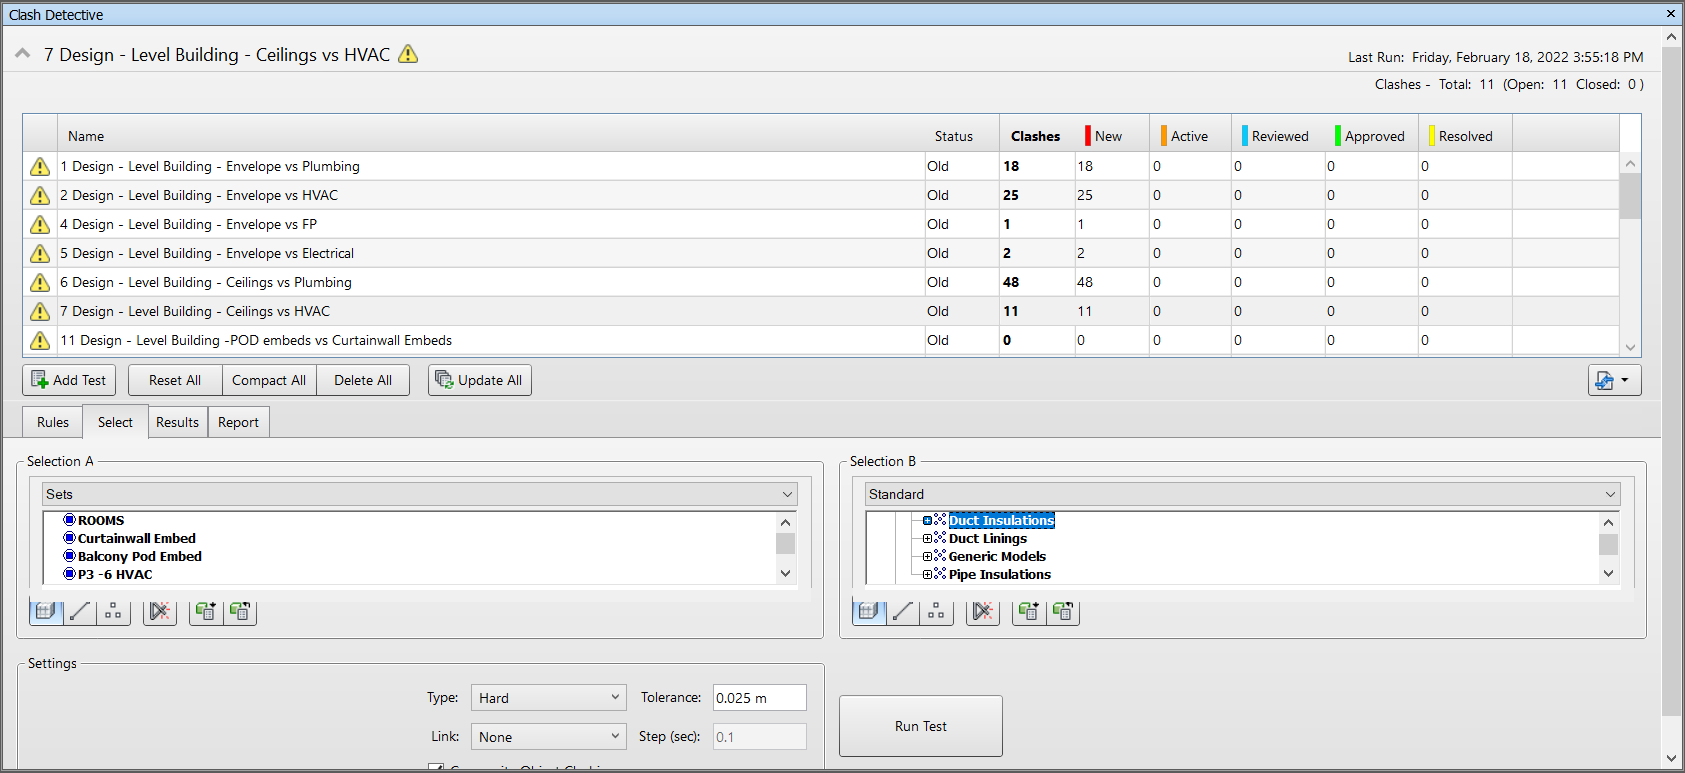Click Use Current Selection icon in Selection B
1685x773 pixels.
pyautogui.click(x=1029, y=611)
